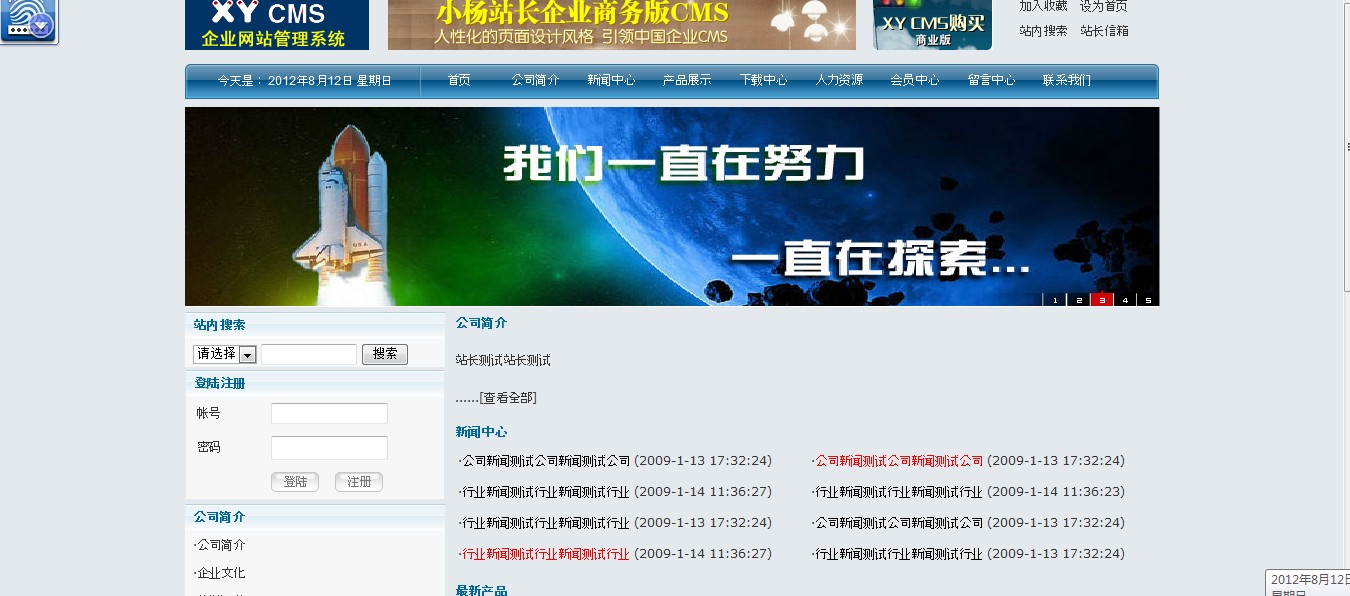Image resolution: width=1350 pixels, height=596 pixels.
Task: Switch to banner slide 2
Action: (x=1078, y=300)
